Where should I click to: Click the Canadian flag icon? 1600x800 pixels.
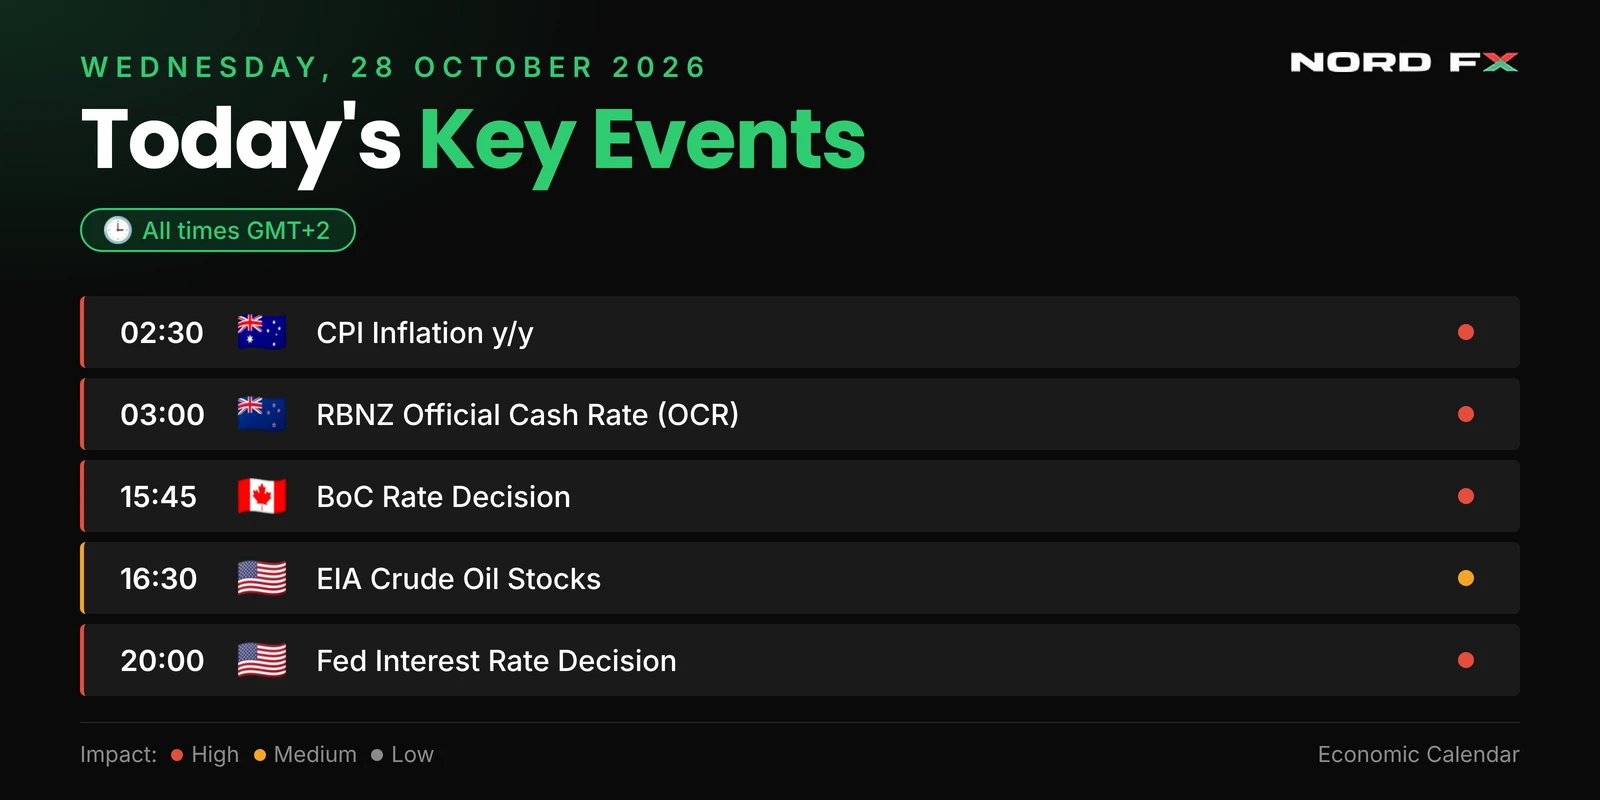pos(262,496)
